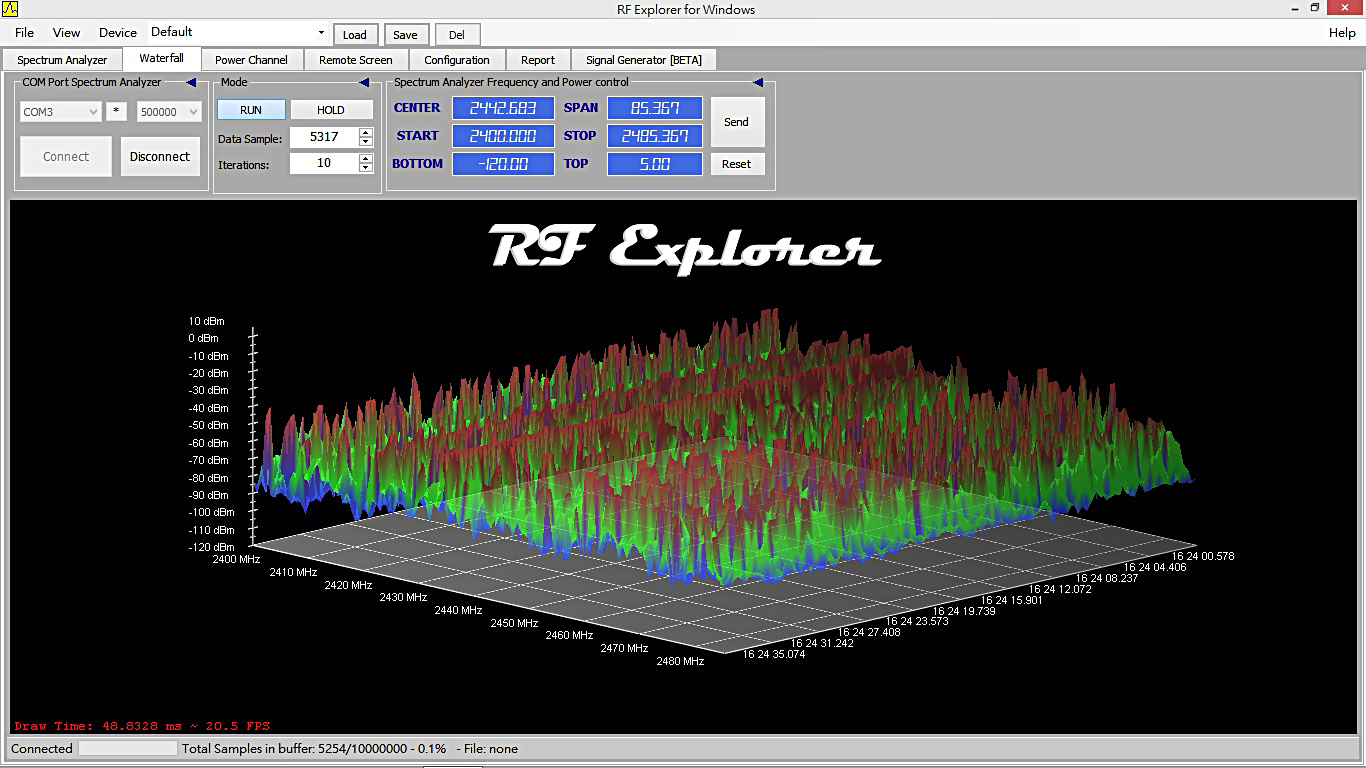The height and width of the screenshot is (768, 1366).
Task: Click the Load button
Action: (x=355, y=34)
